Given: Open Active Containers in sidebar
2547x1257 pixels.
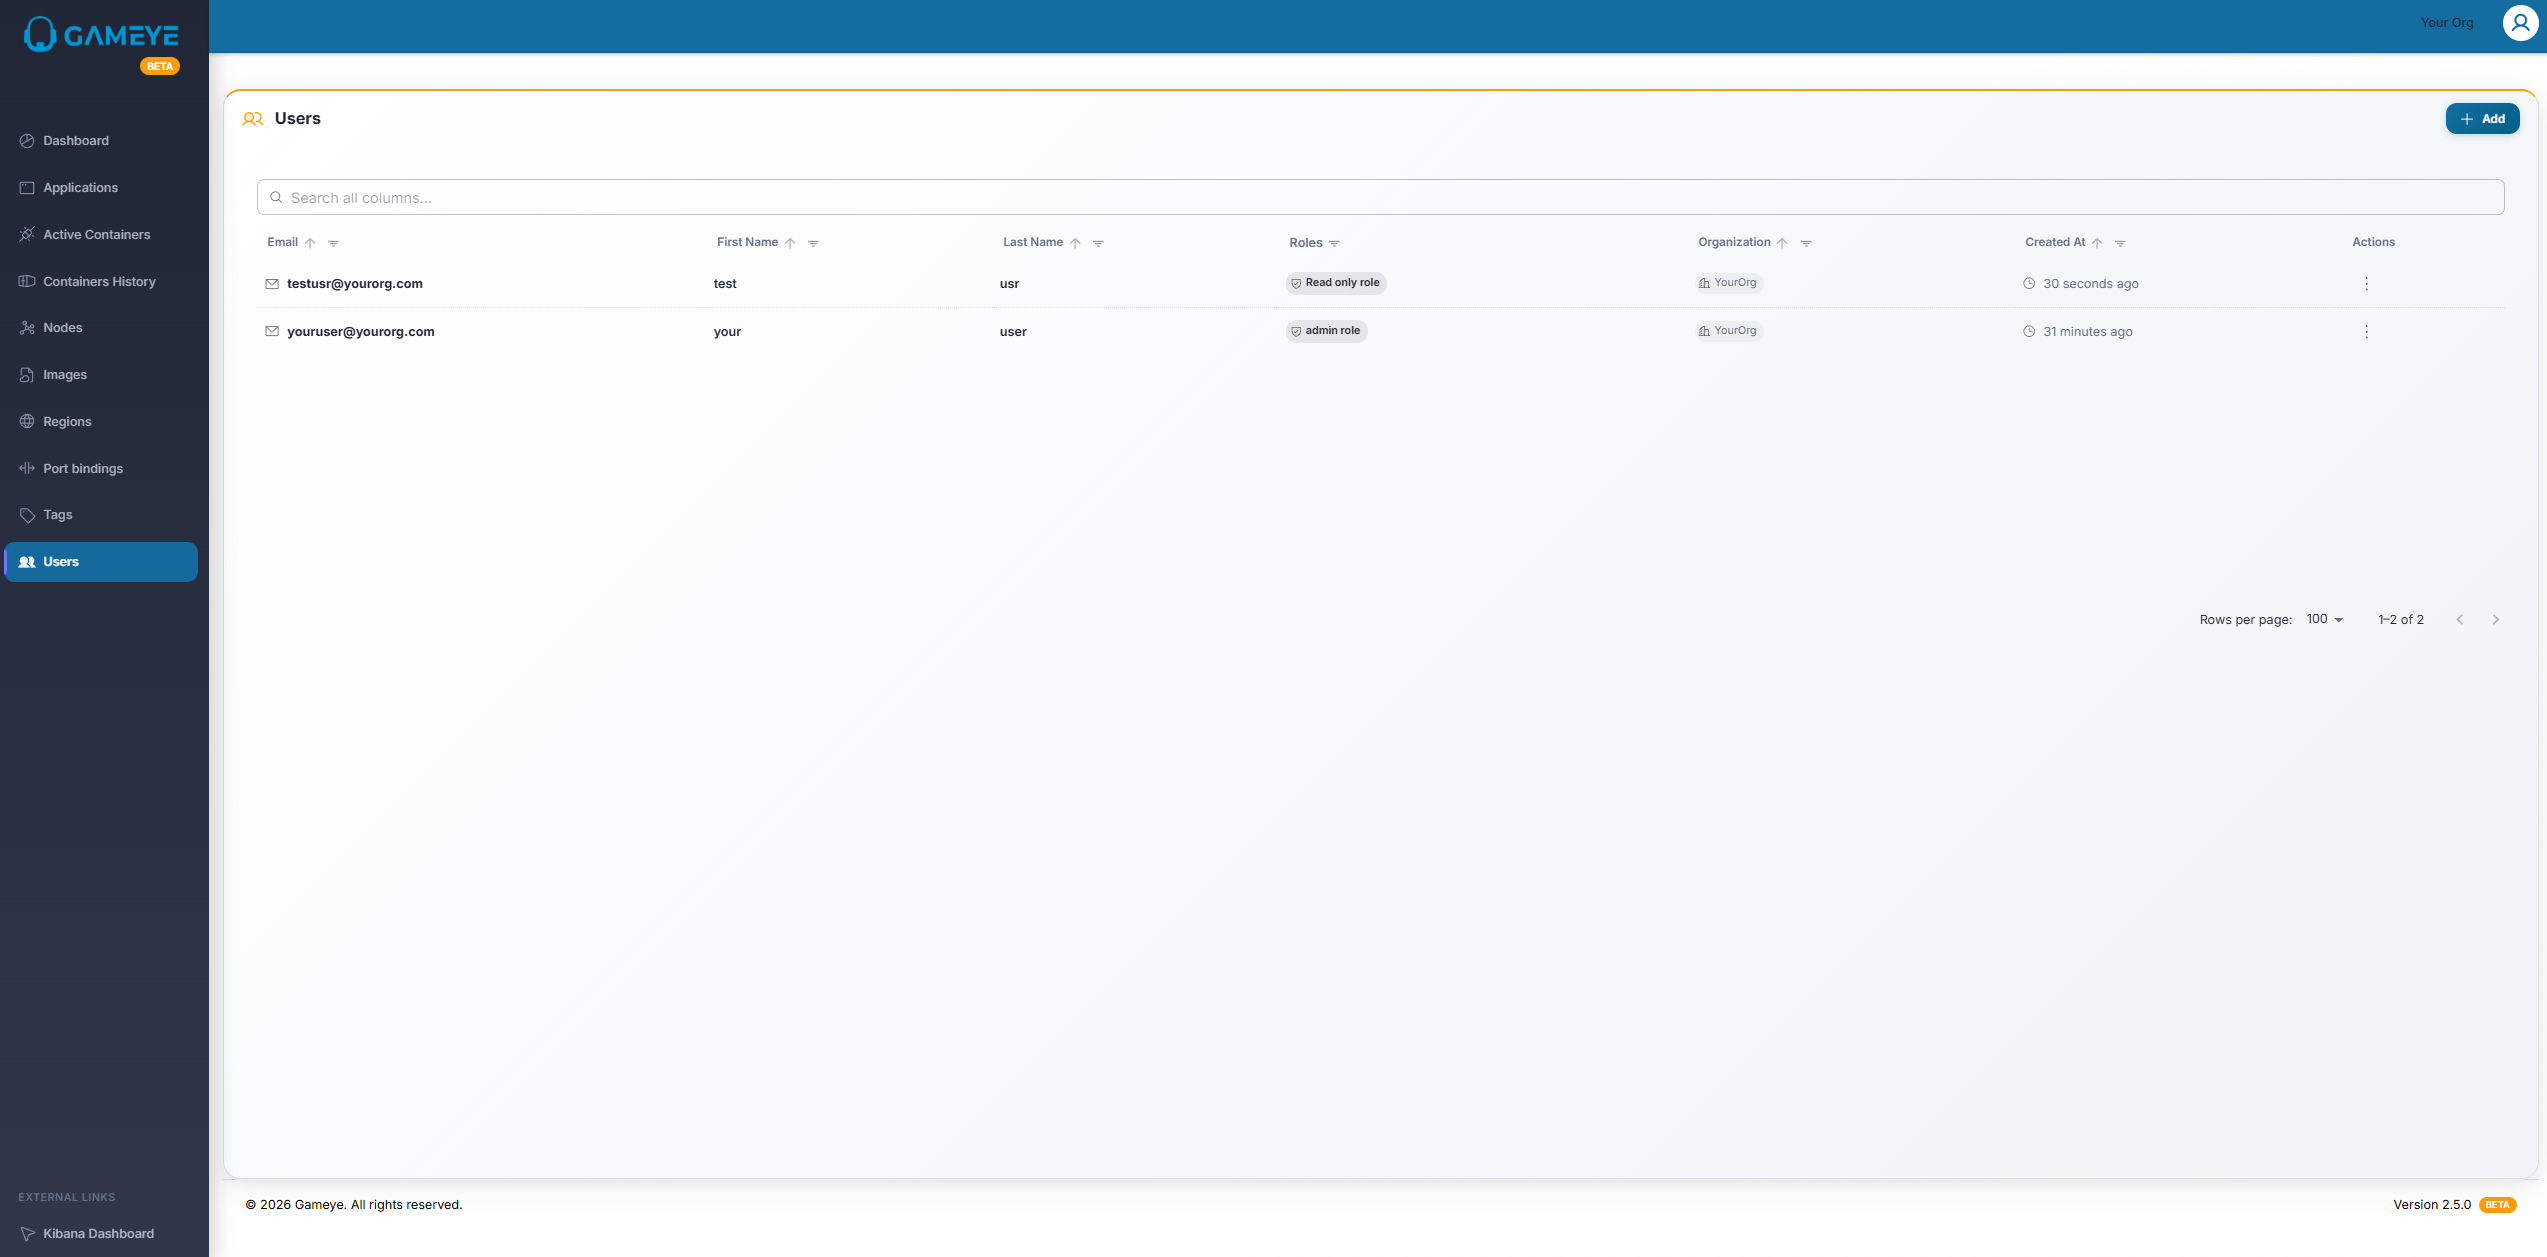Looking at the screenshot, I should 96,235.
